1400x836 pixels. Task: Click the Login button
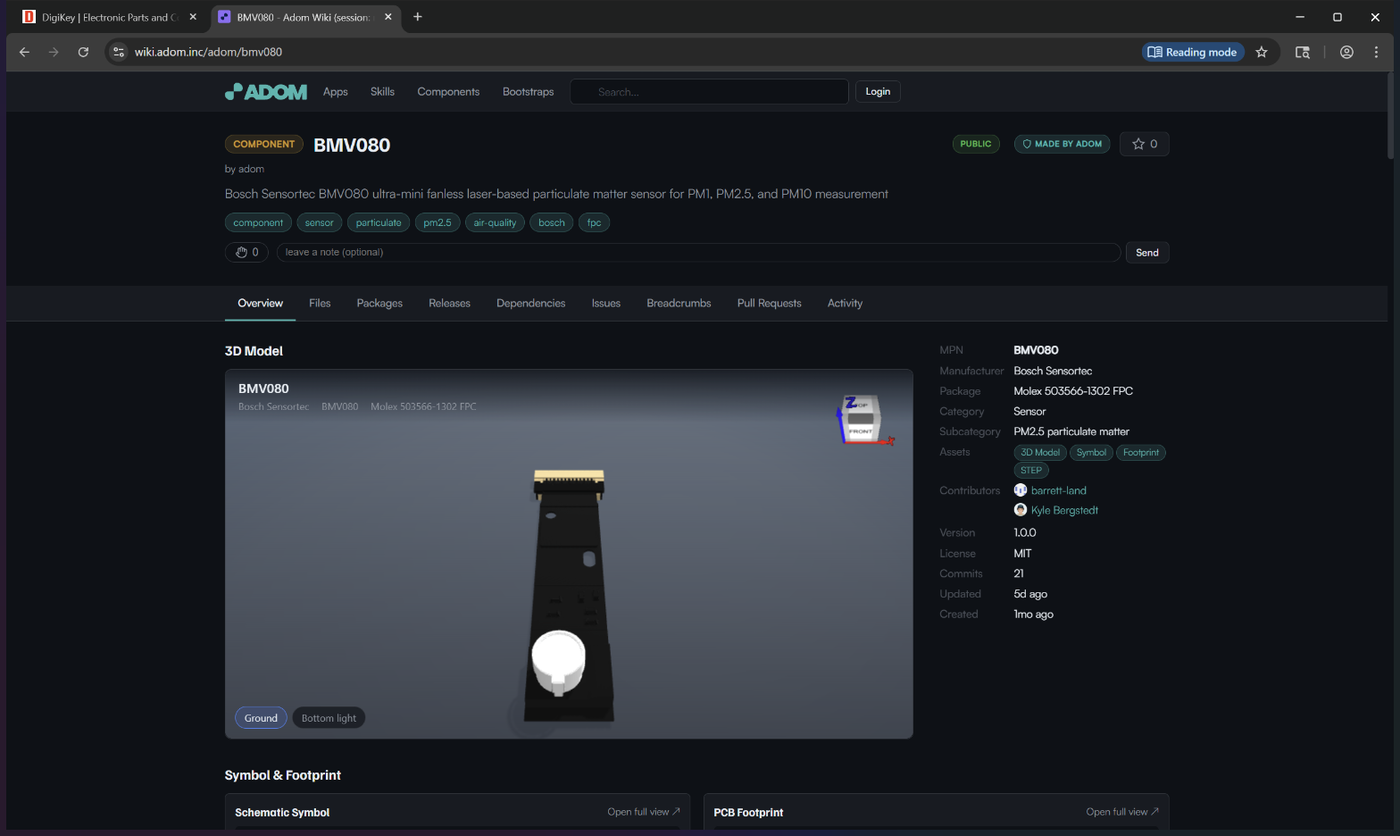coord(878,91)
